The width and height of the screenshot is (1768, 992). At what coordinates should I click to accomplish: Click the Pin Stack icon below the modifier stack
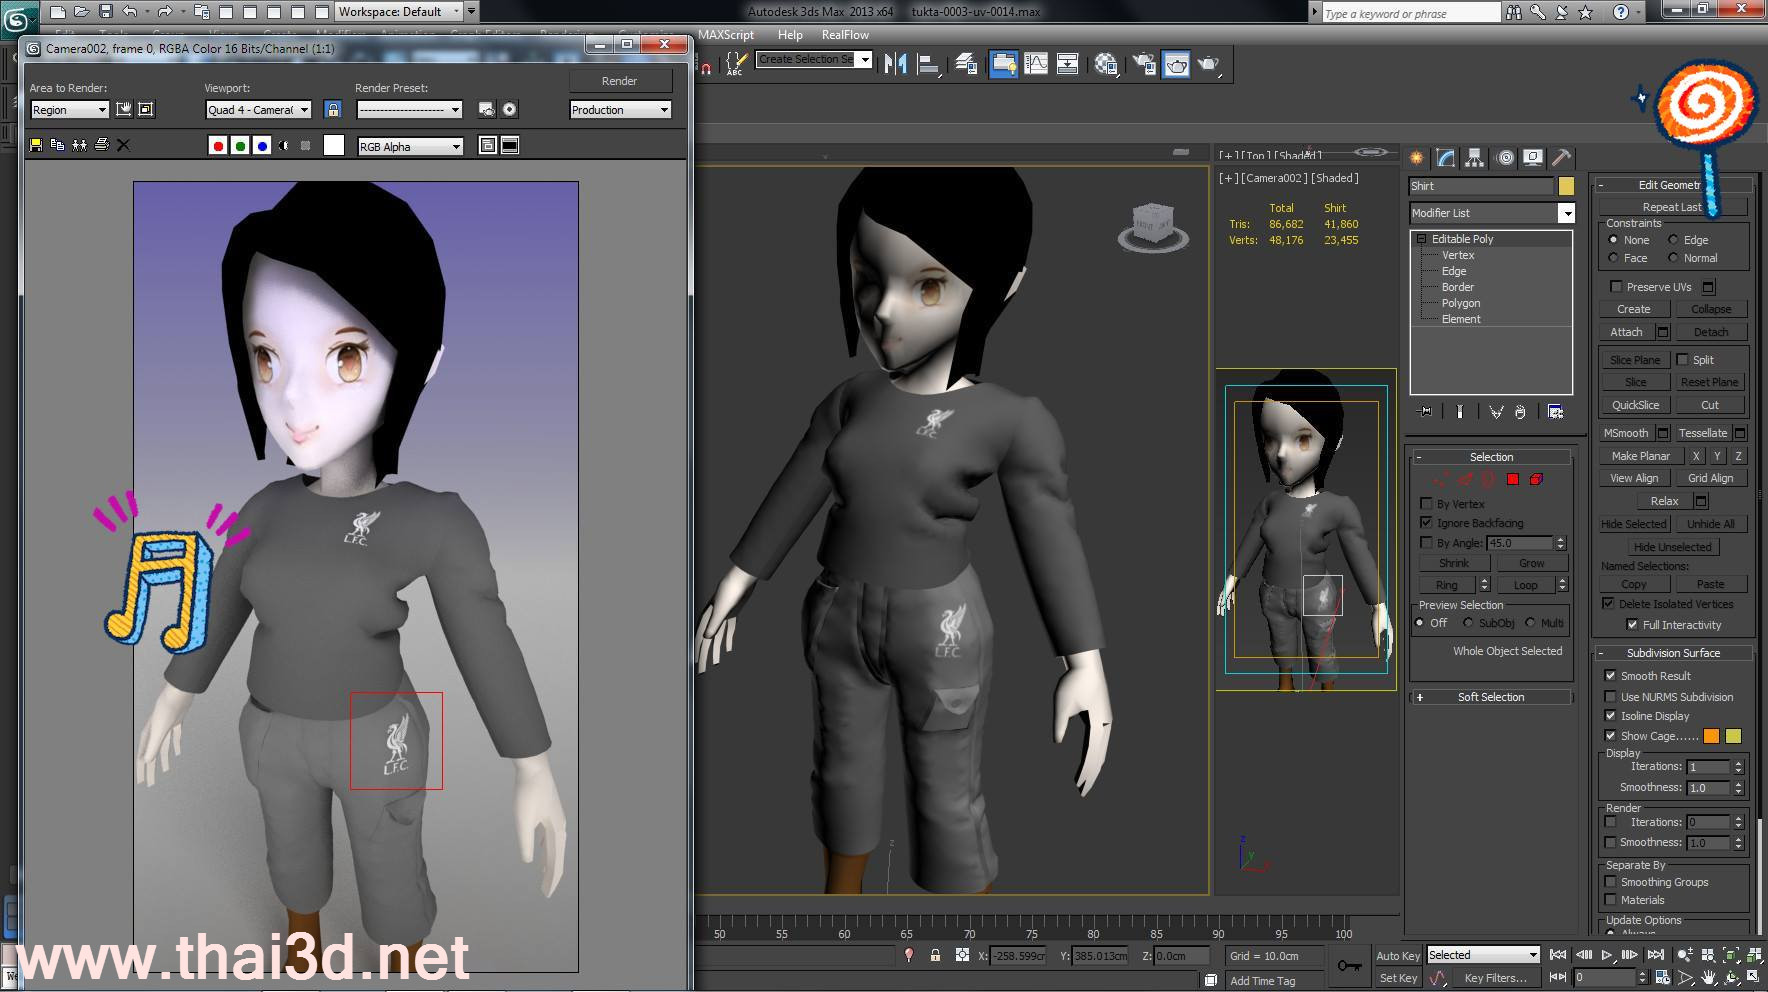pyautogui.click(x=1425, y=412)
